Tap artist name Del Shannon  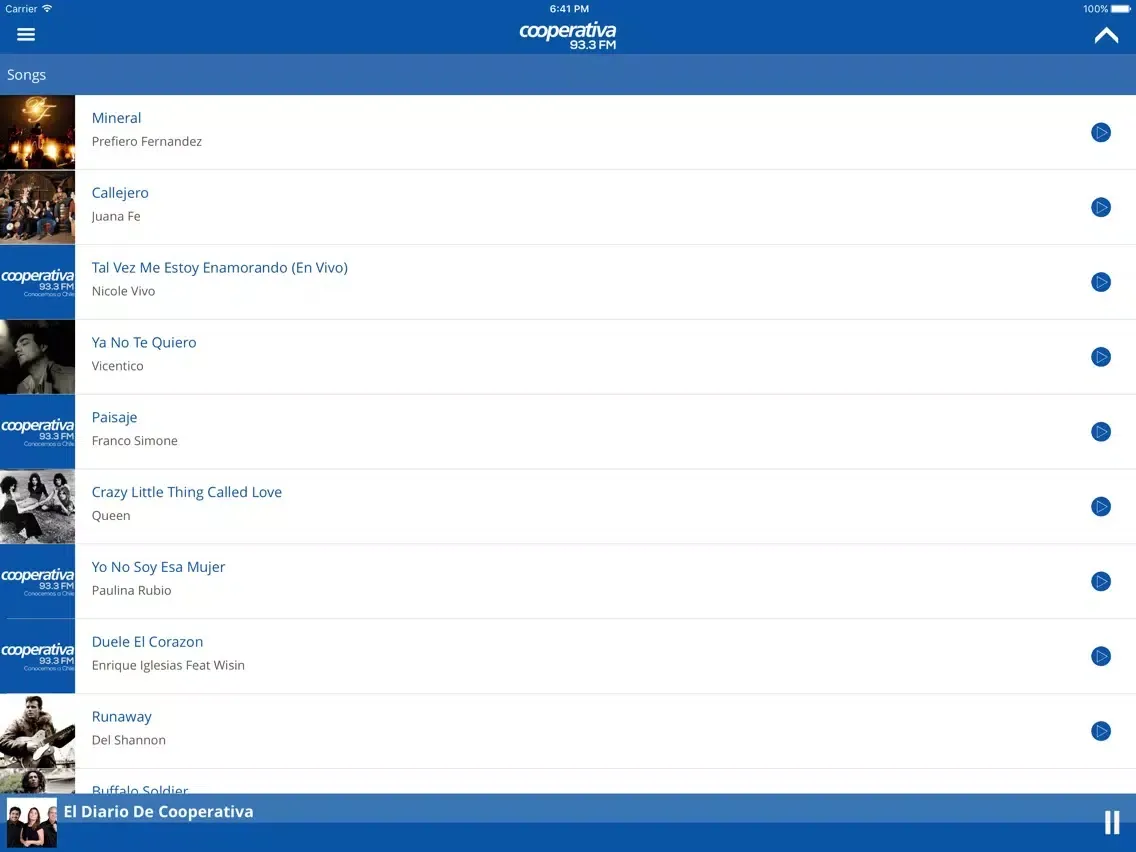128,740
